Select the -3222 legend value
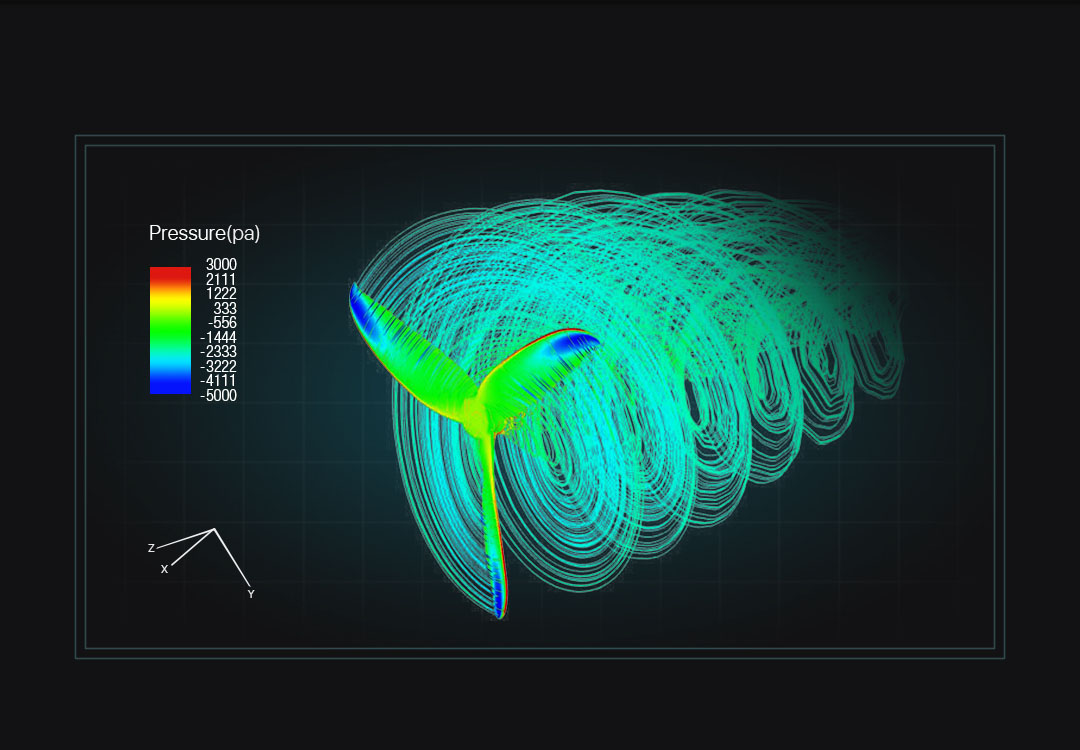 pyautogui.click(x=218, y=366)
